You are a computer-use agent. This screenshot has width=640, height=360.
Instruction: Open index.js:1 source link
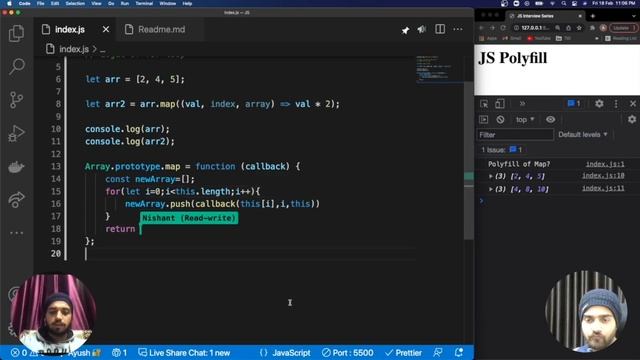(605, 164)
